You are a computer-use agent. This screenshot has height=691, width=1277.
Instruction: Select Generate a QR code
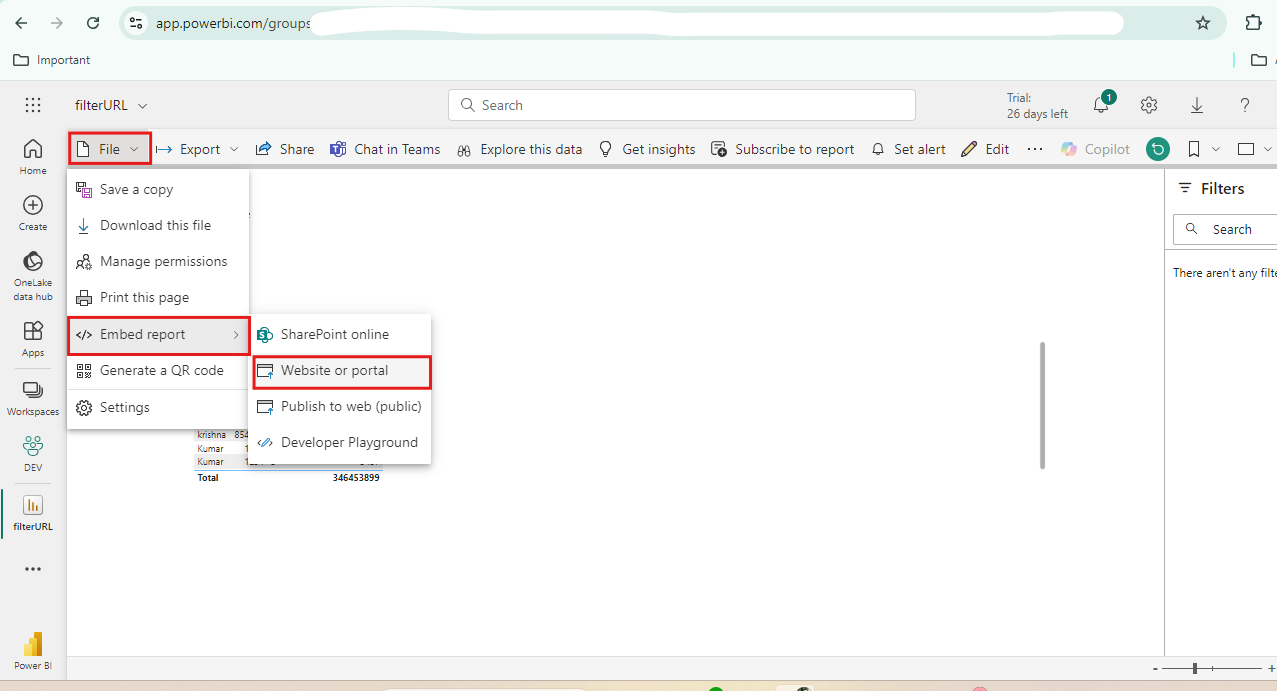(x=158, y=370)
